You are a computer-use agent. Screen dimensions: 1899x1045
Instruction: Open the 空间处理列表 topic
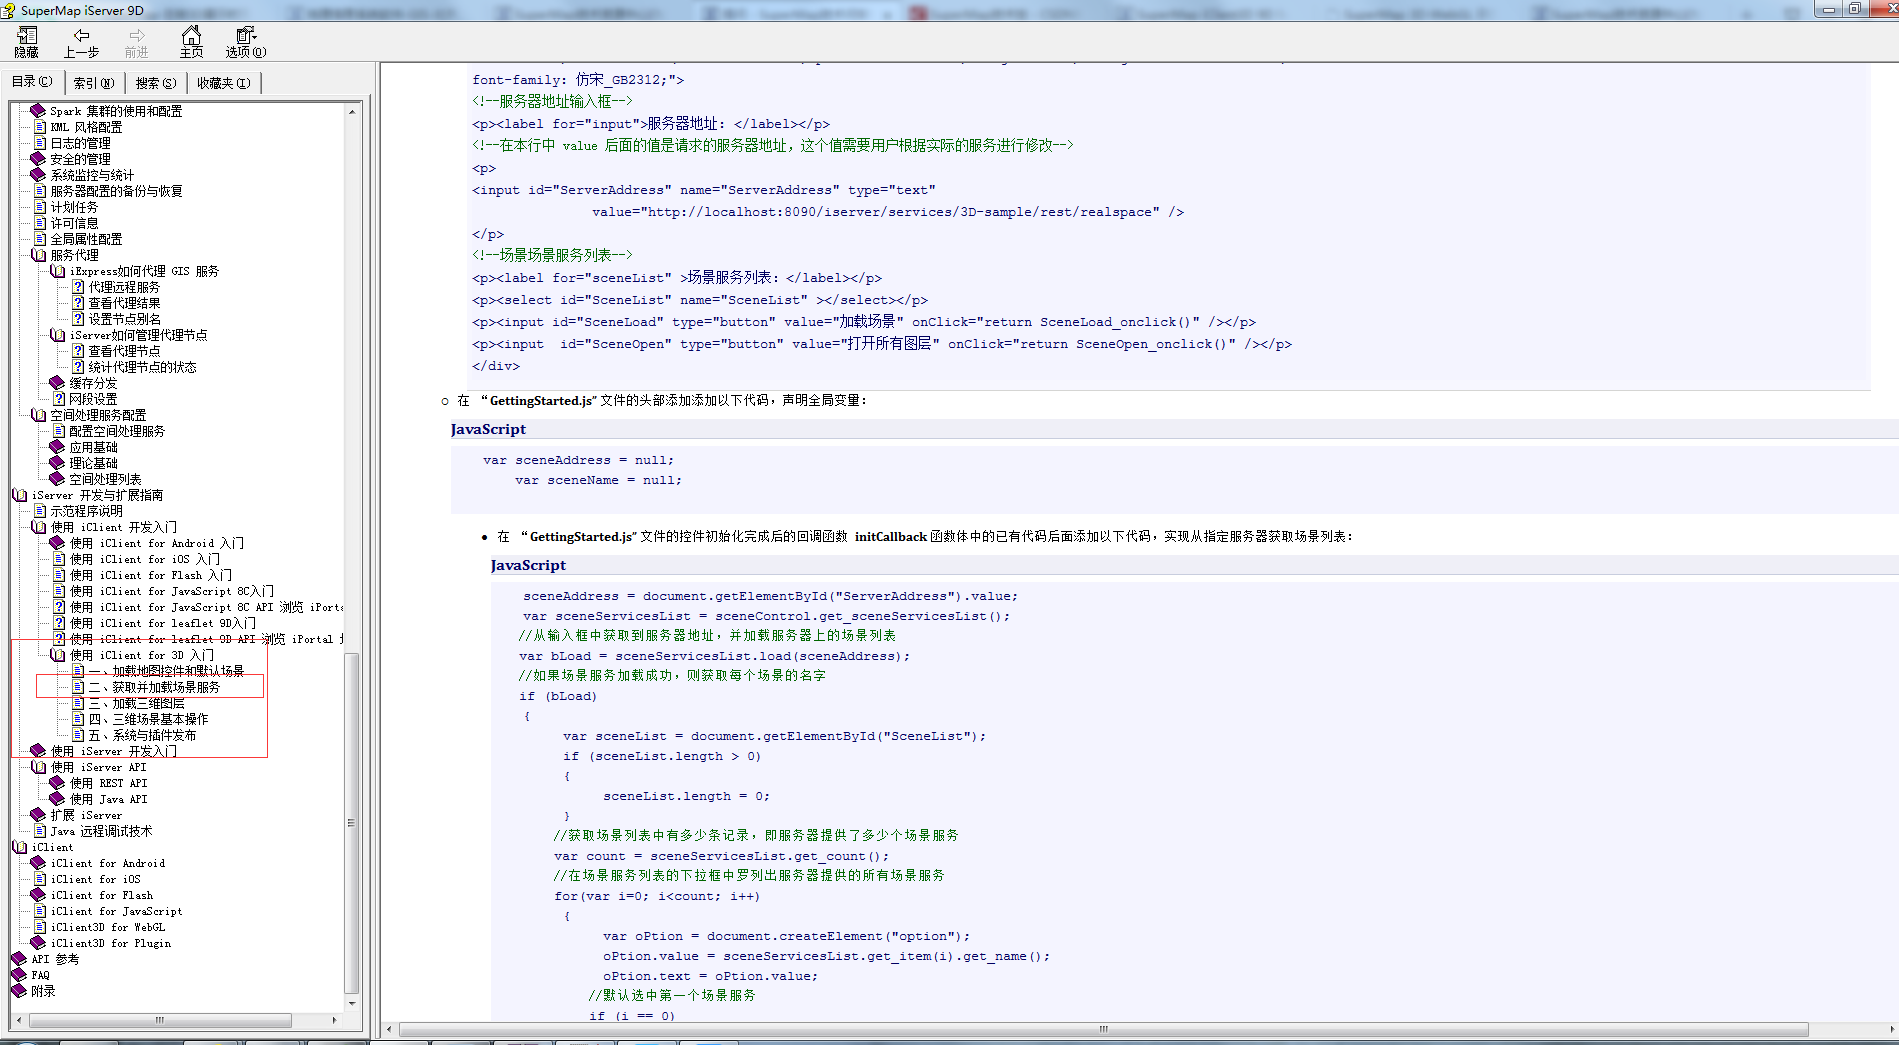(x=105, y=479)
